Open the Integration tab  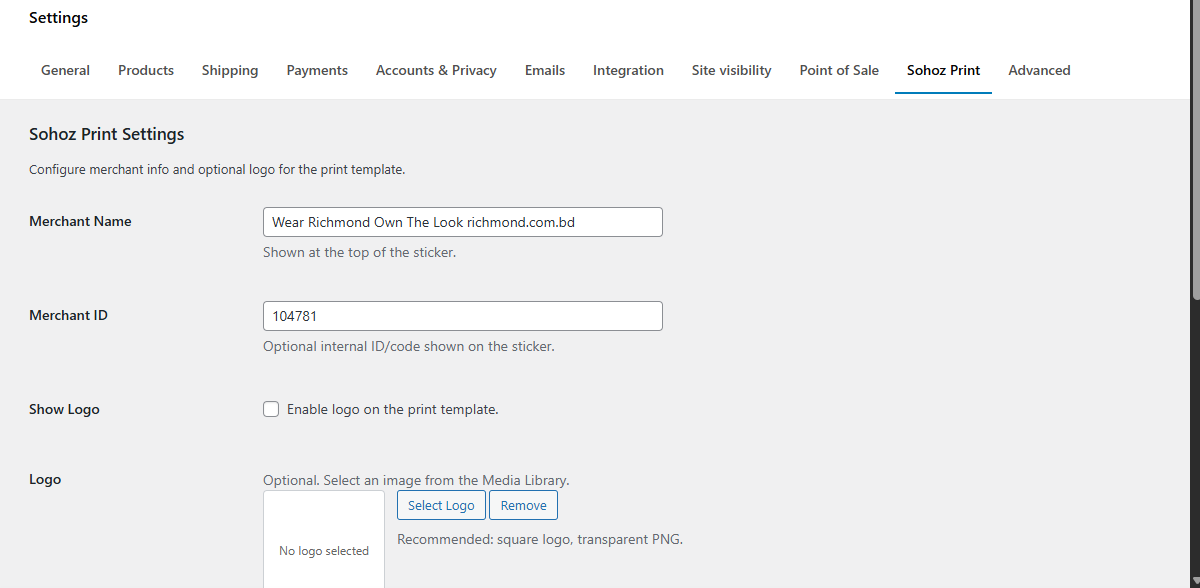(628, 70)
